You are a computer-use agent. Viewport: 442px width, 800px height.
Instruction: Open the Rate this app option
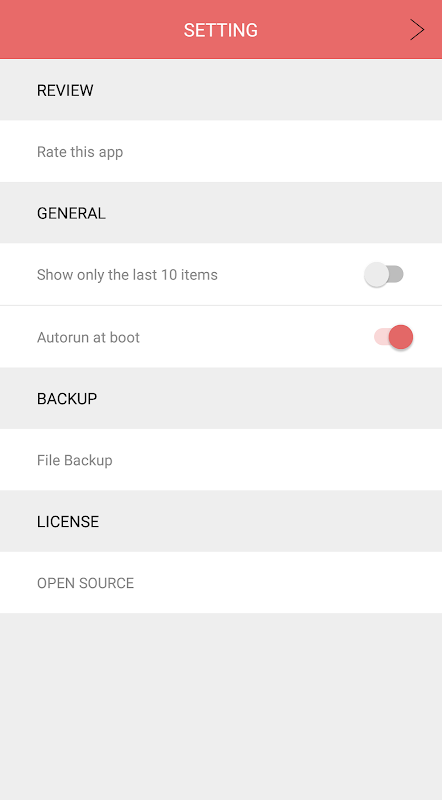[x=221, y=152]
